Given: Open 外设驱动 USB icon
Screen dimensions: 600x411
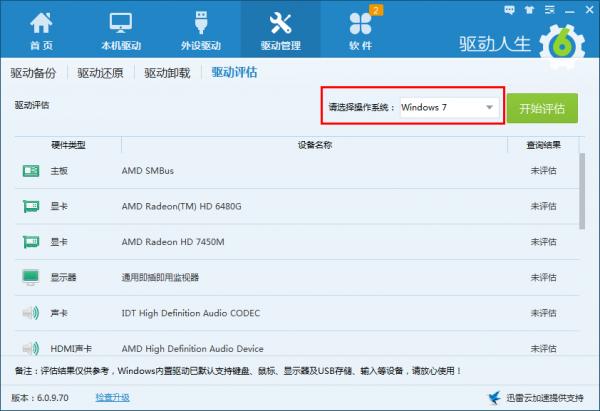Looking at the screenshot, I should [x=201, y=23].
